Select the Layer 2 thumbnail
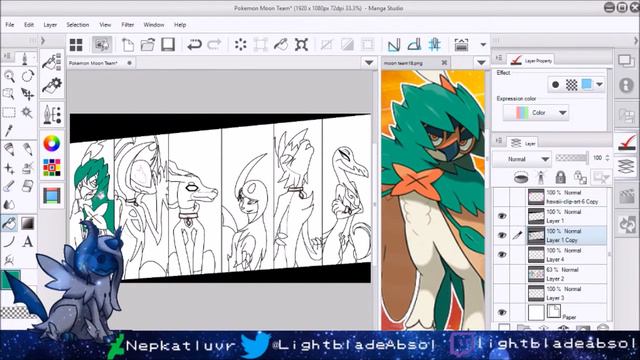Image resolution: width=640 pixels, height=360 pixels. (x=536, y=274)
